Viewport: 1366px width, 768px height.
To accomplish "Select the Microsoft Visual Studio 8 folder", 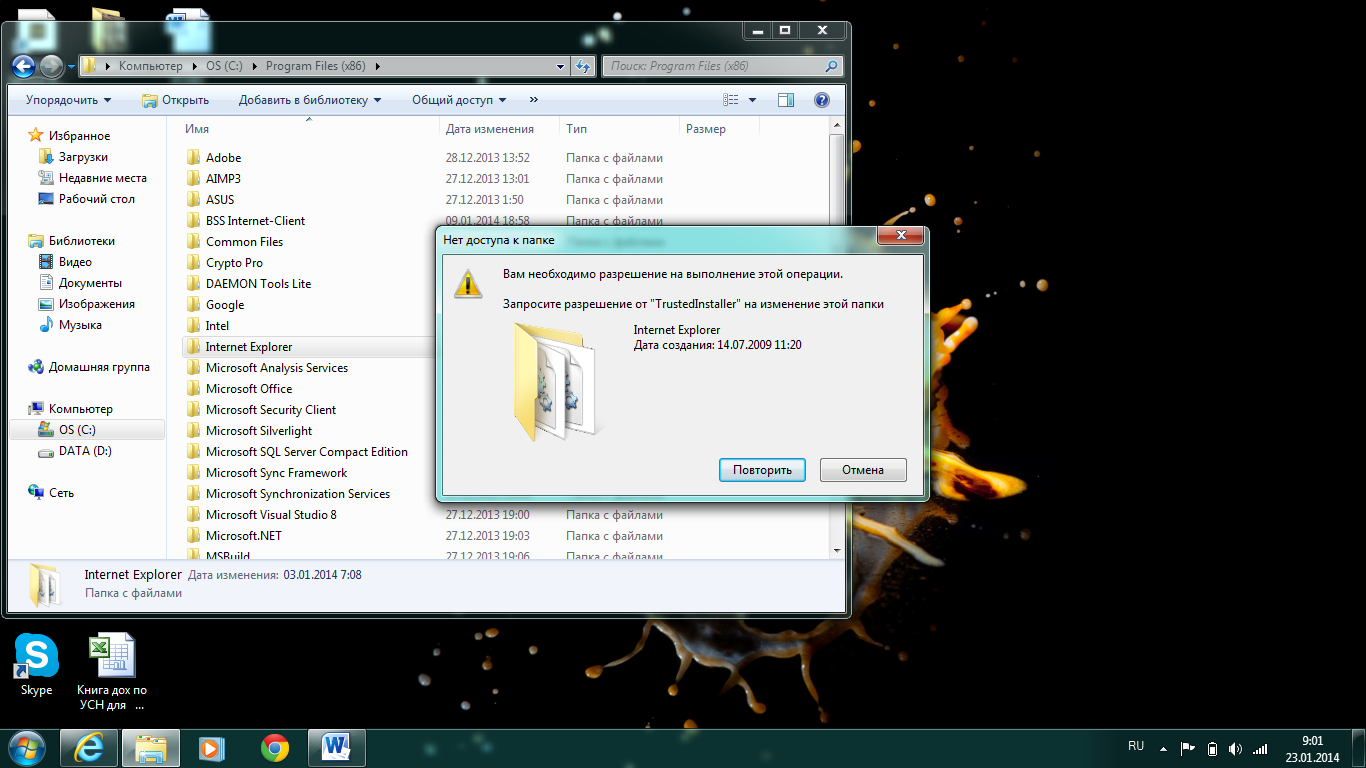I will (271, 515).
